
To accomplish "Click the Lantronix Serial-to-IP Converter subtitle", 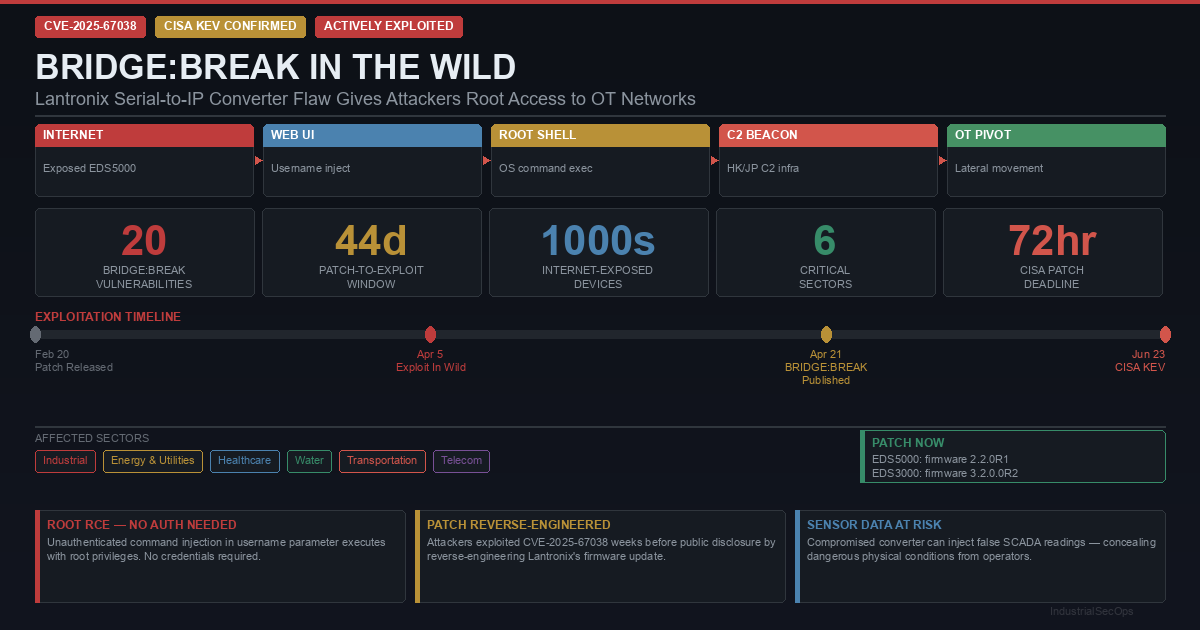I will [365, 99].
